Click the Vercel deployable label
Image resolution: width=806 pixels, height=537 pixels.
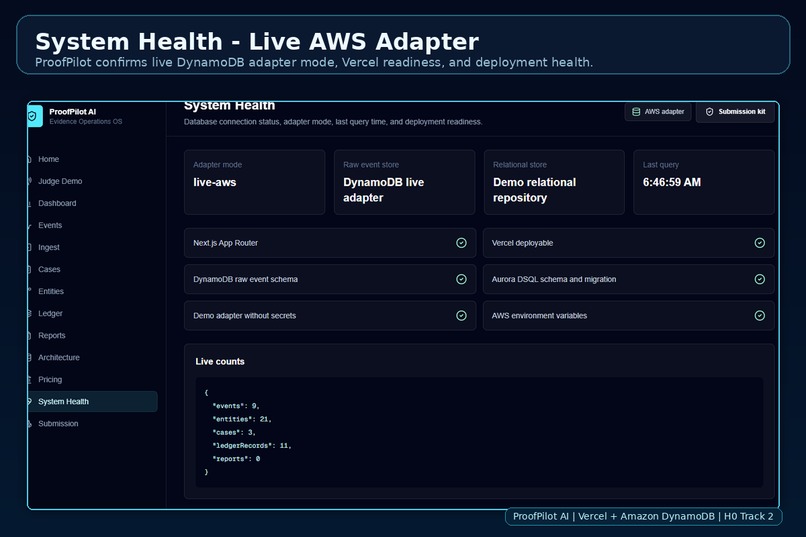coord(522,243)
